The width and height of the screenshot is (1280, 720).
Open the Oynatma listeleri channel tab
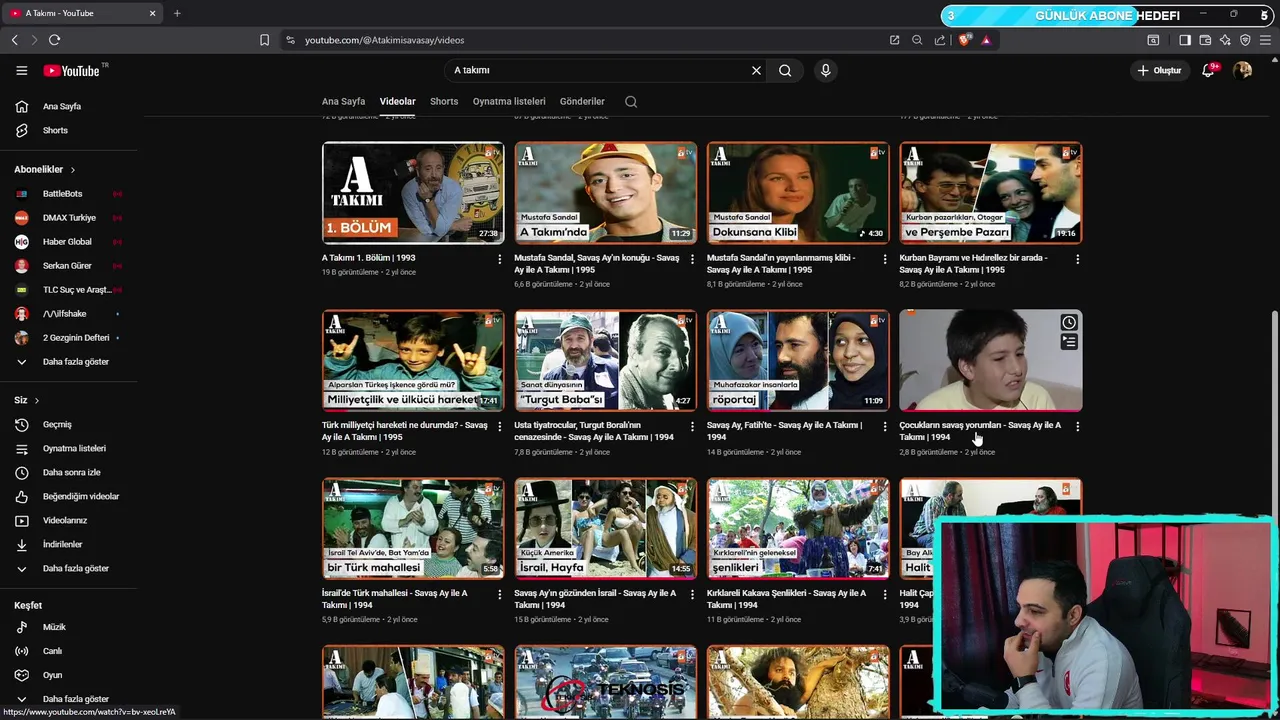pos(509,101)
